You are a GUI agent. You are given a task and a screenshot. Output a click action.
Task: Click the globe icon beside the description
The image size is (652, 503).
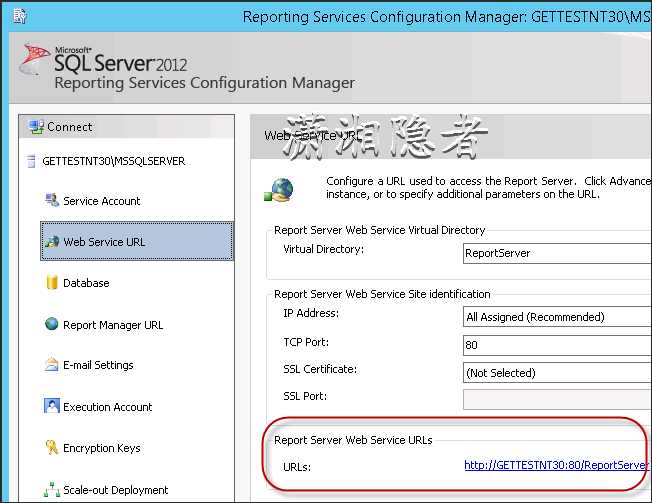[279, 190]
